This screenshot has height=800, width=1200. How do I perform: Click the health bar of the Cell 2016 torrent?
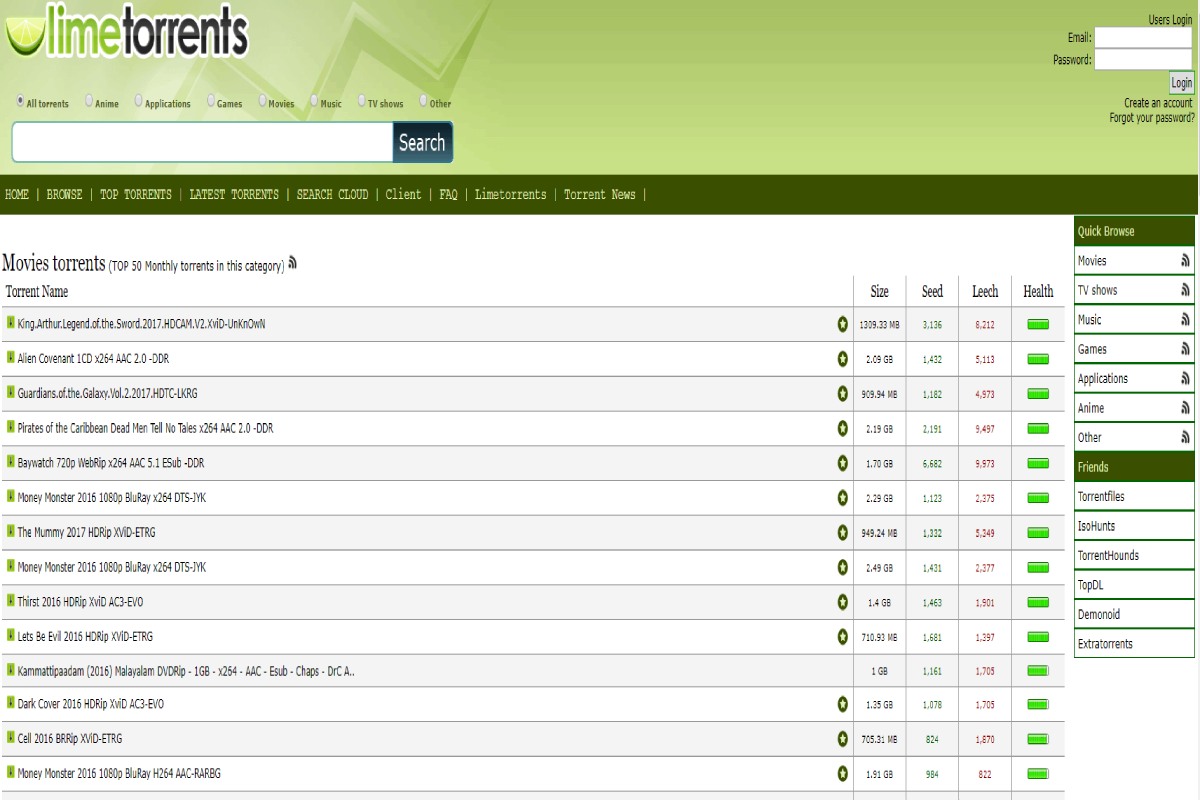pos(1038,739)
